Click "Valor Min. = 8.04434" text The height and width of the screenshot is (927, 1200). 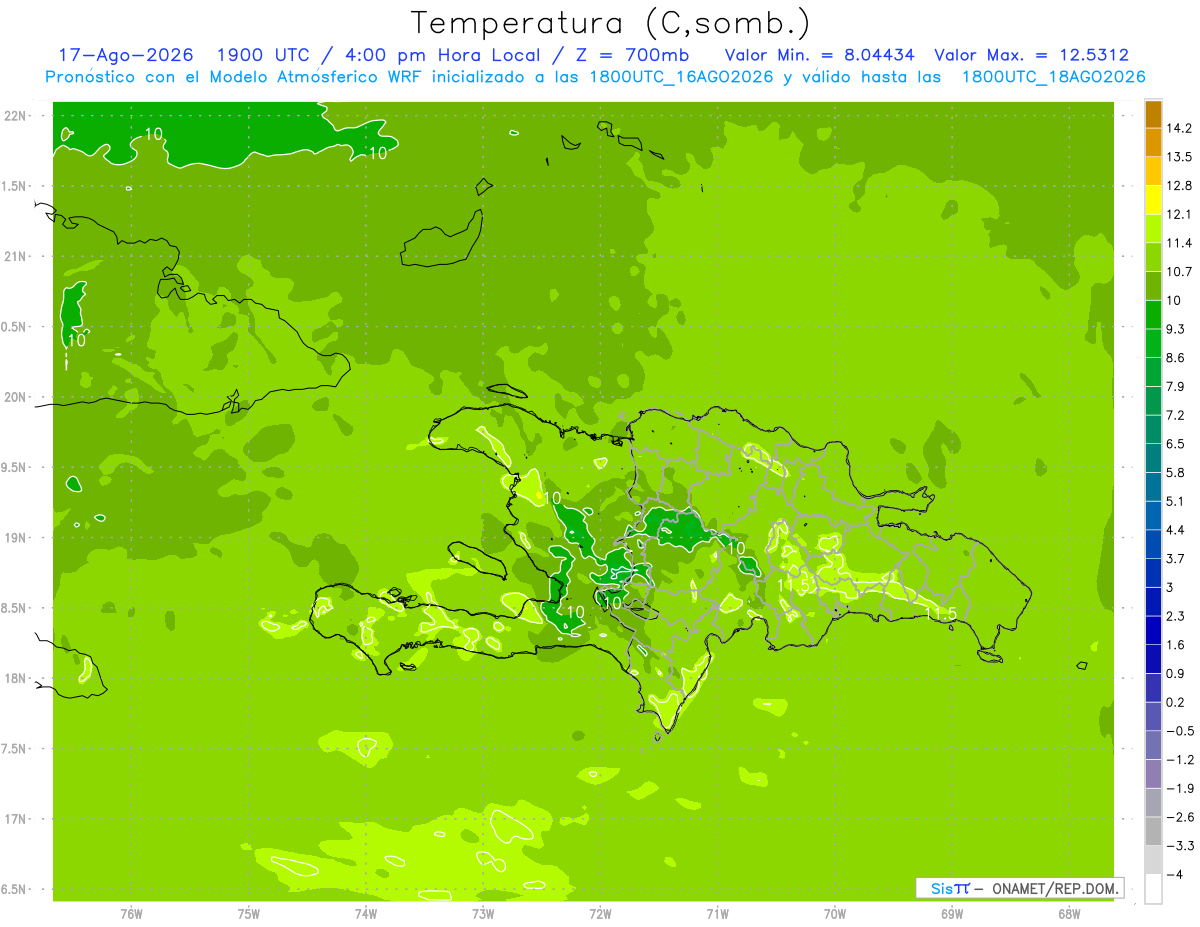pyautogui.click(x=819, y=55)
